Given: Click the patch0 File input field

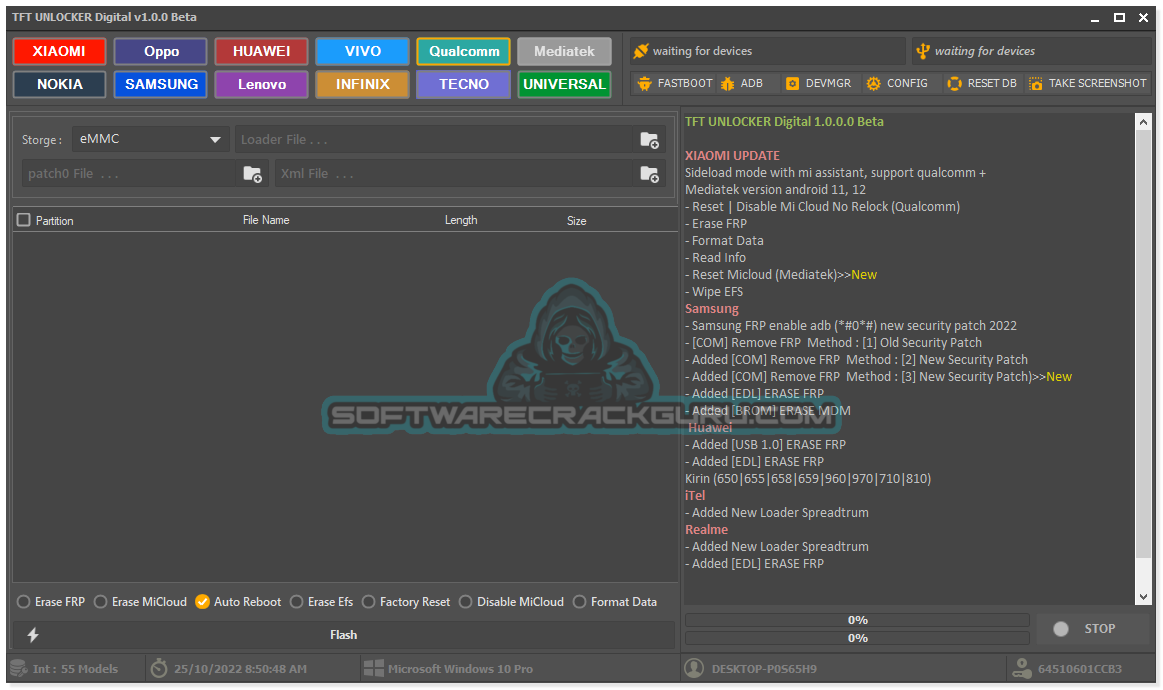Looking at the screenshot, I should (x=128, y=174).
